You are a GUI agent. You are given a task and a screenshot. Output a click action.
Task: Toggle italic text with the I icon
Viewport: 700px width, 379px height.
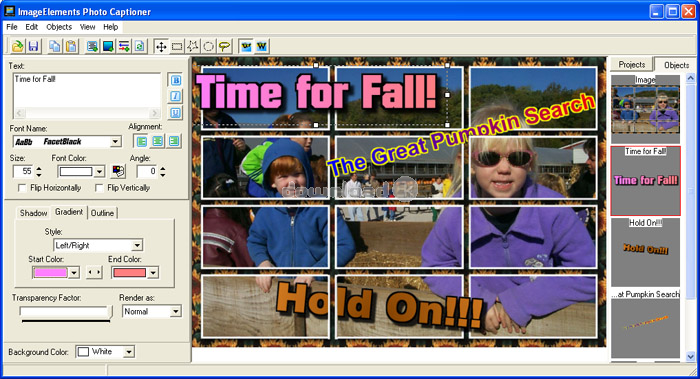(x=175, y=96)
